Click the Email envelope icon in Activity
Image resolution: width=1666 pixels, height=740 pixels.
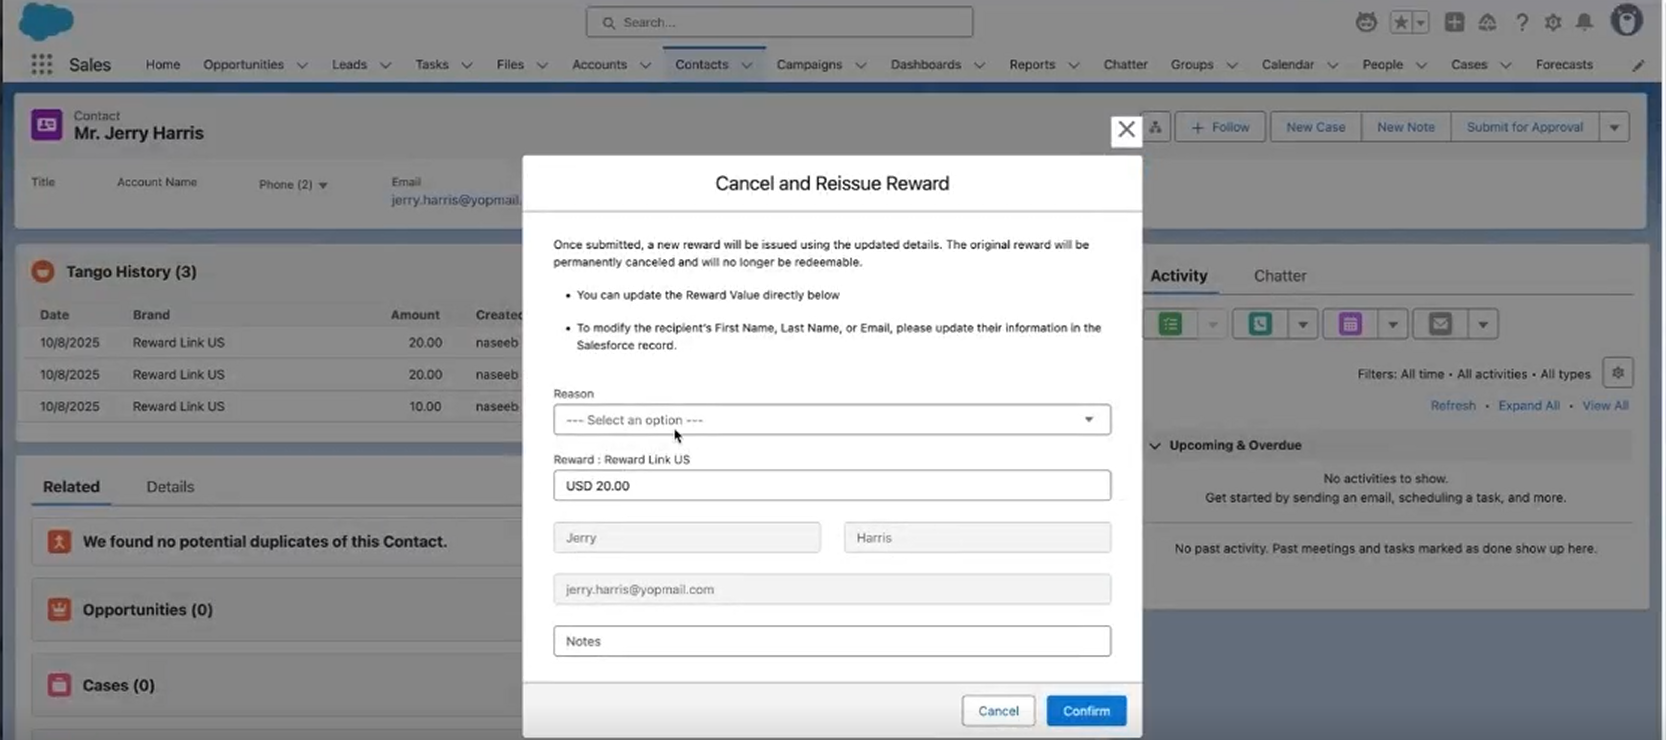[1440, 324]
